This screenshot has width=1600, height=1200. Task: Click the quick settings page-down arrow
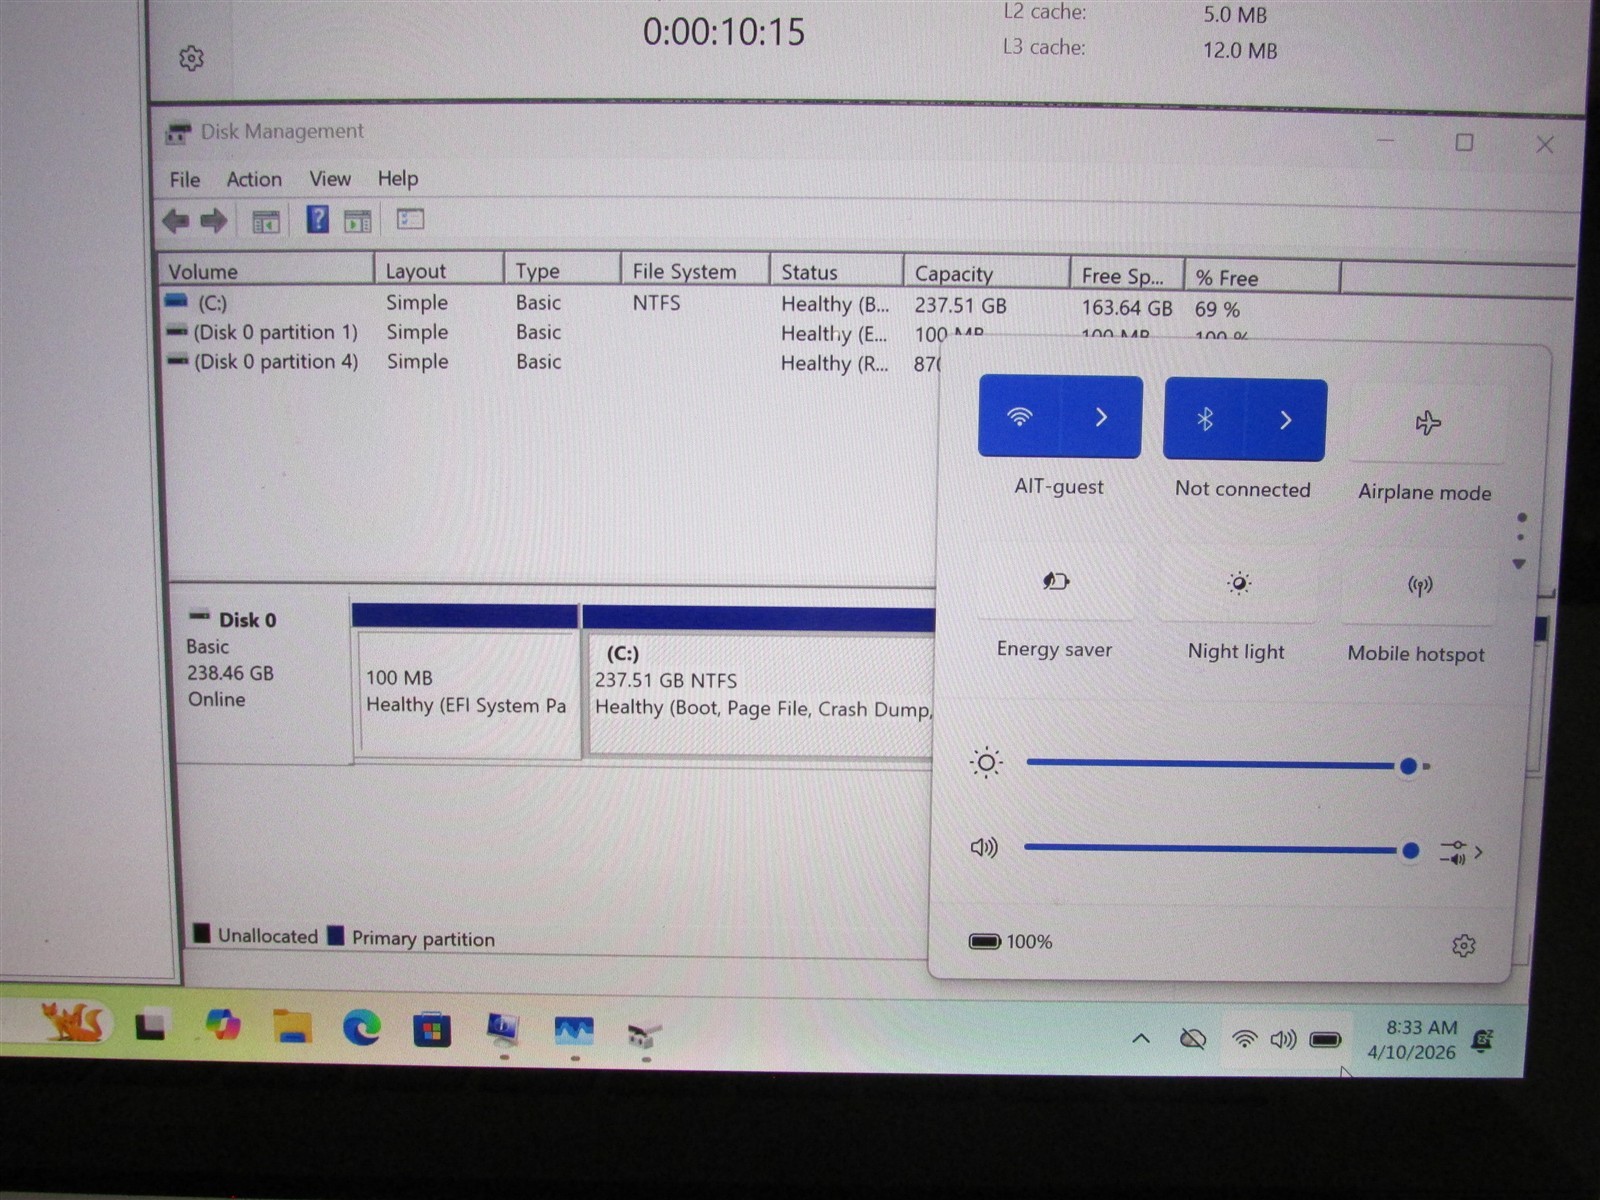click(x=1519, y=565)
